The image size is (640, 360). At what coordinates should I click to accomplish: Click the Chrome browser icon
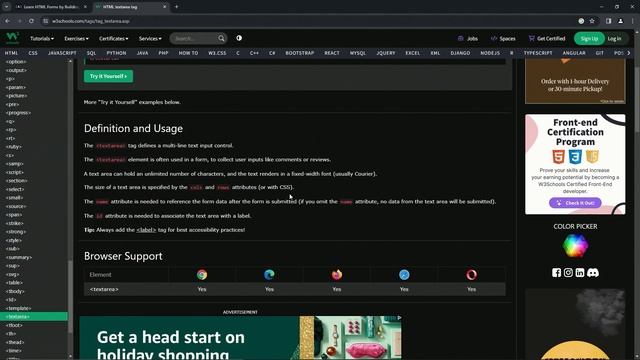click(x=202, y=275)
